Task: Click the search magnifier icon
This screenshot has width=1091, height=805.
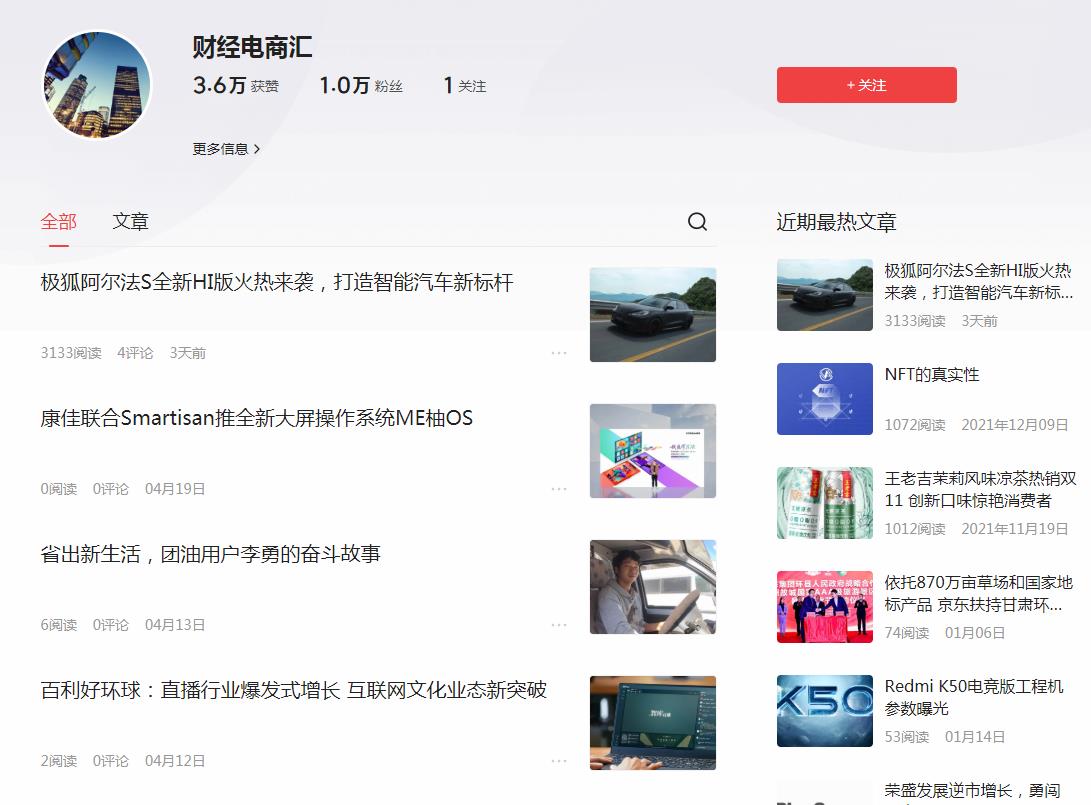Action: (x=696, y=221)
